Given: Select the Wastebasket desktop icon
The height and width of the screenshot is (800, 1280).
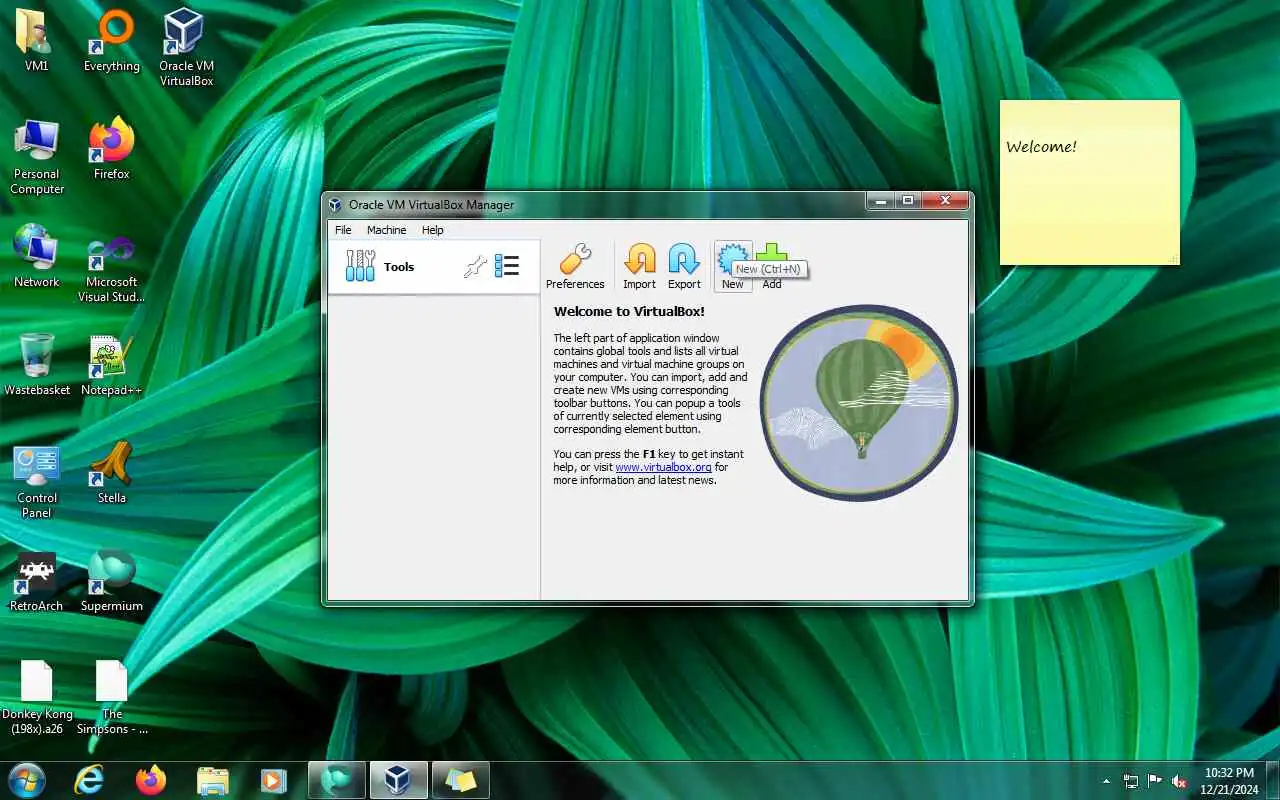Looking at the screenshot, I should [x=37, y=365].
